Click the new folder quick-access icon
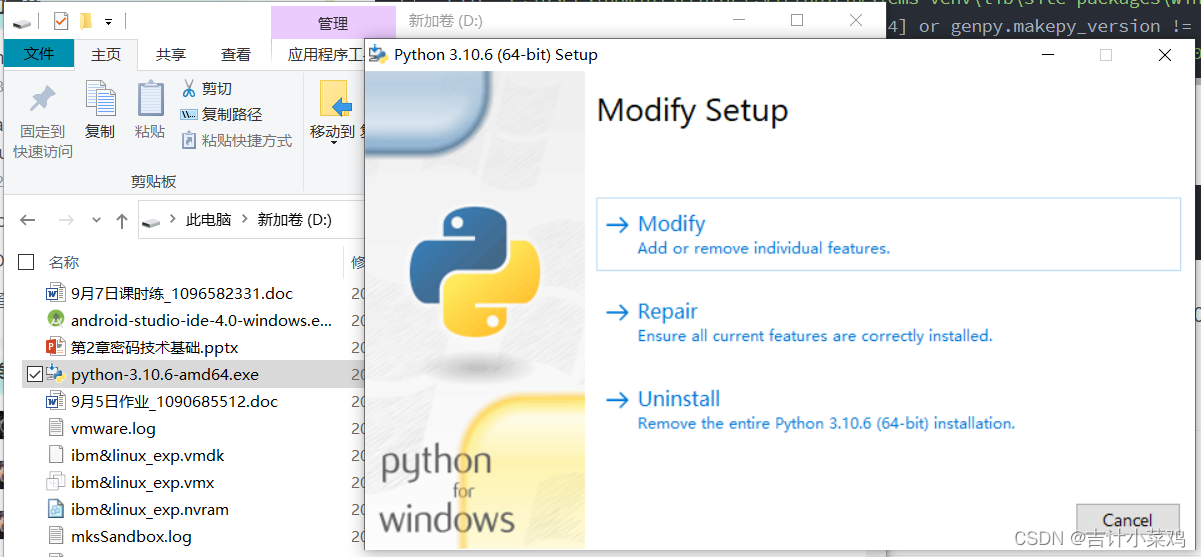 click(86, 20)
